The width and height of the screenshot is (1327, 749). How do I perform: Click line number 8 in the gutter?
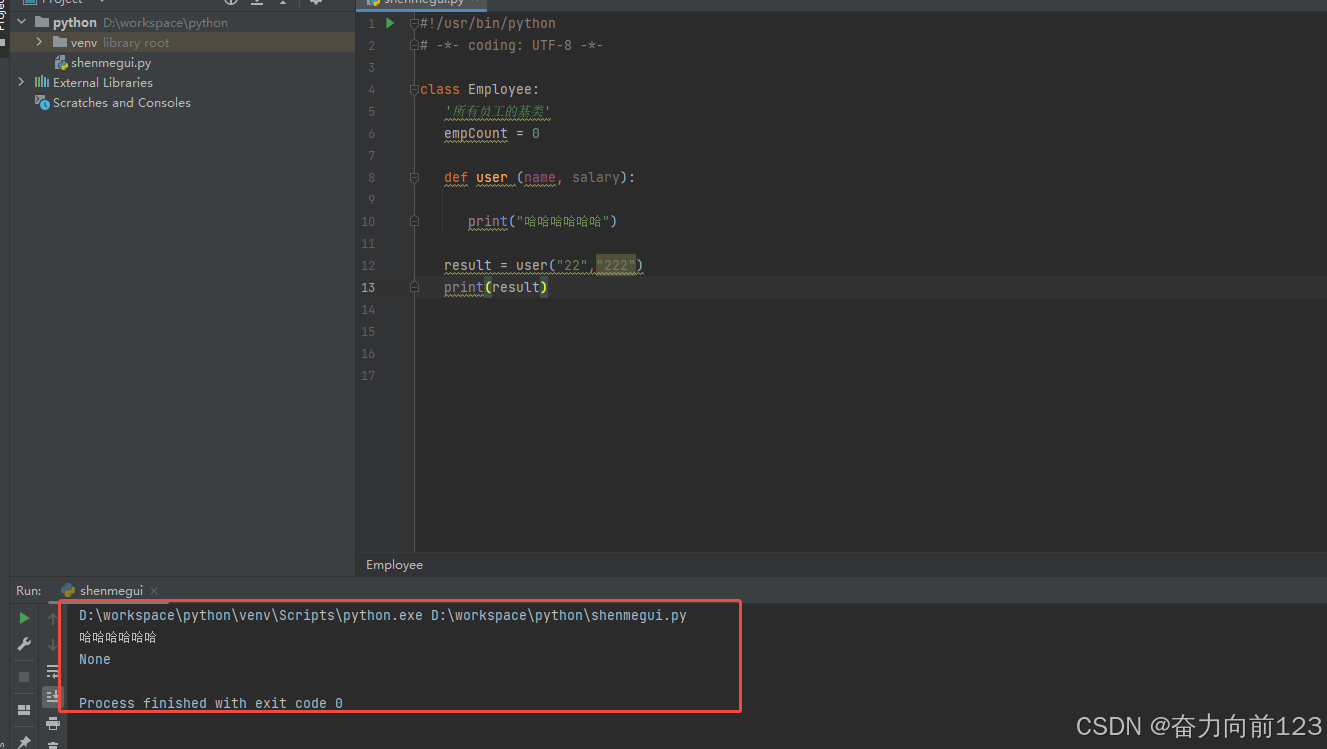[x=371, y=177]
